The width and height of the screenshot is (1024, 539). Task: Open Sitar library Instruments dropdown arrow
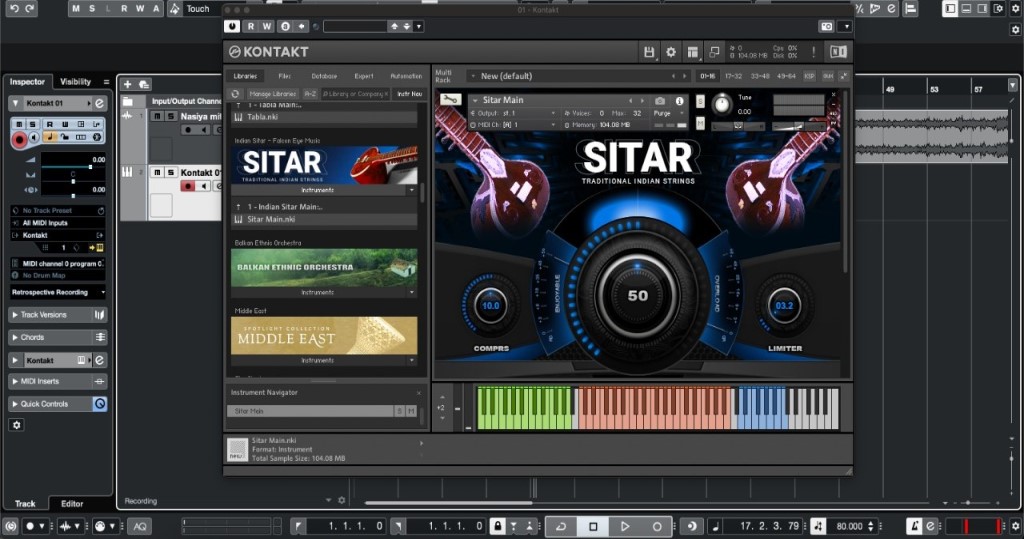[411, 190]
